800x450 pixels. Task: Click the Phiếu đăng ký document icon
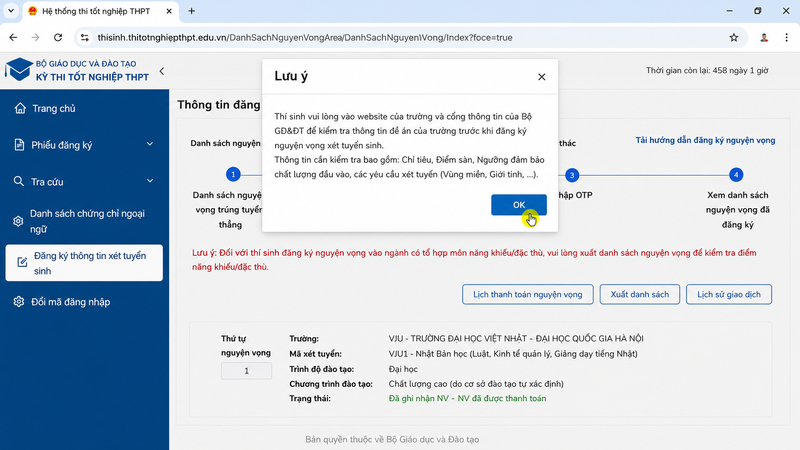click(19, 145)
